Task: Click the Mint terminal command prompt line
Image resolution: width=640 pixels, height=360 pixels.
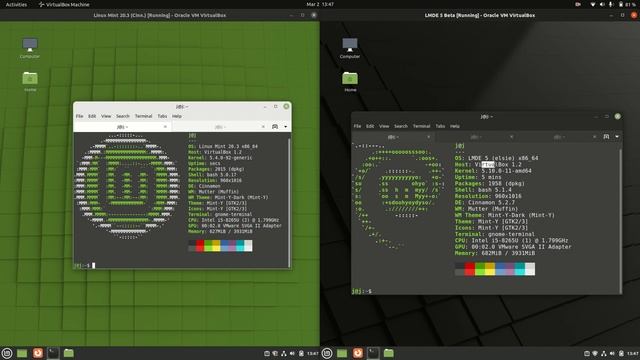Action: [84, 266]
